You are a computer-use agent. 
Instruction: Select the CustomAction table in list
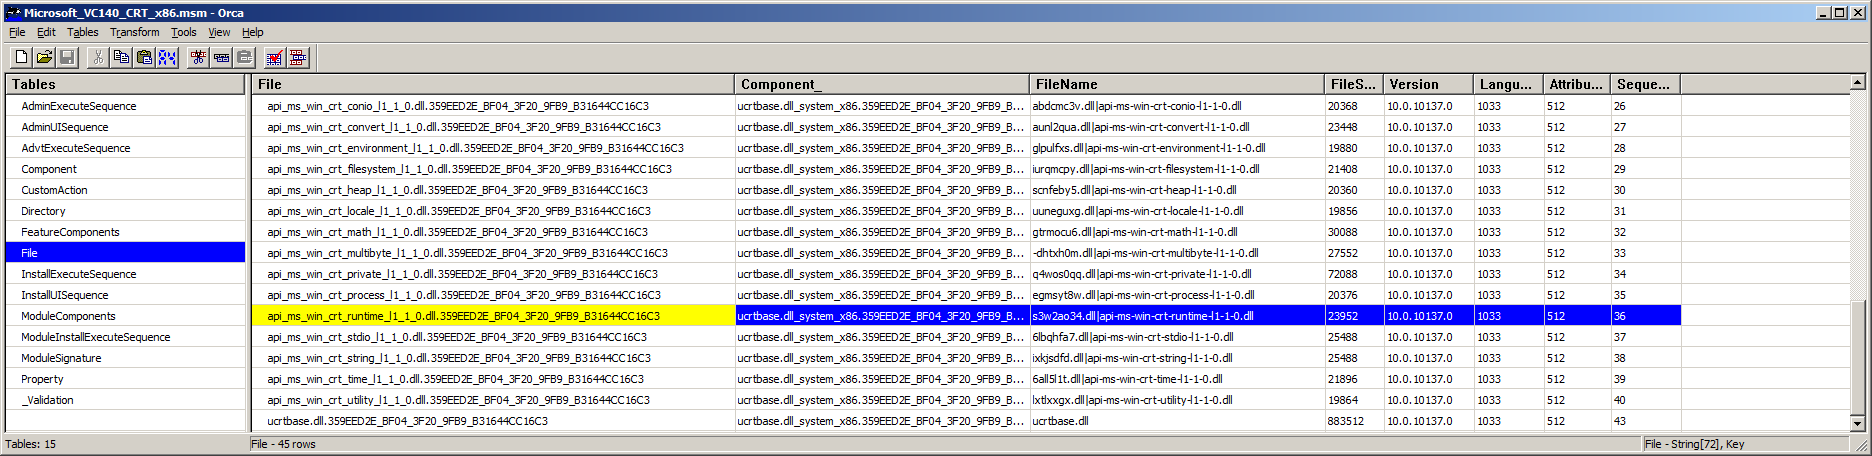point(54,190)
